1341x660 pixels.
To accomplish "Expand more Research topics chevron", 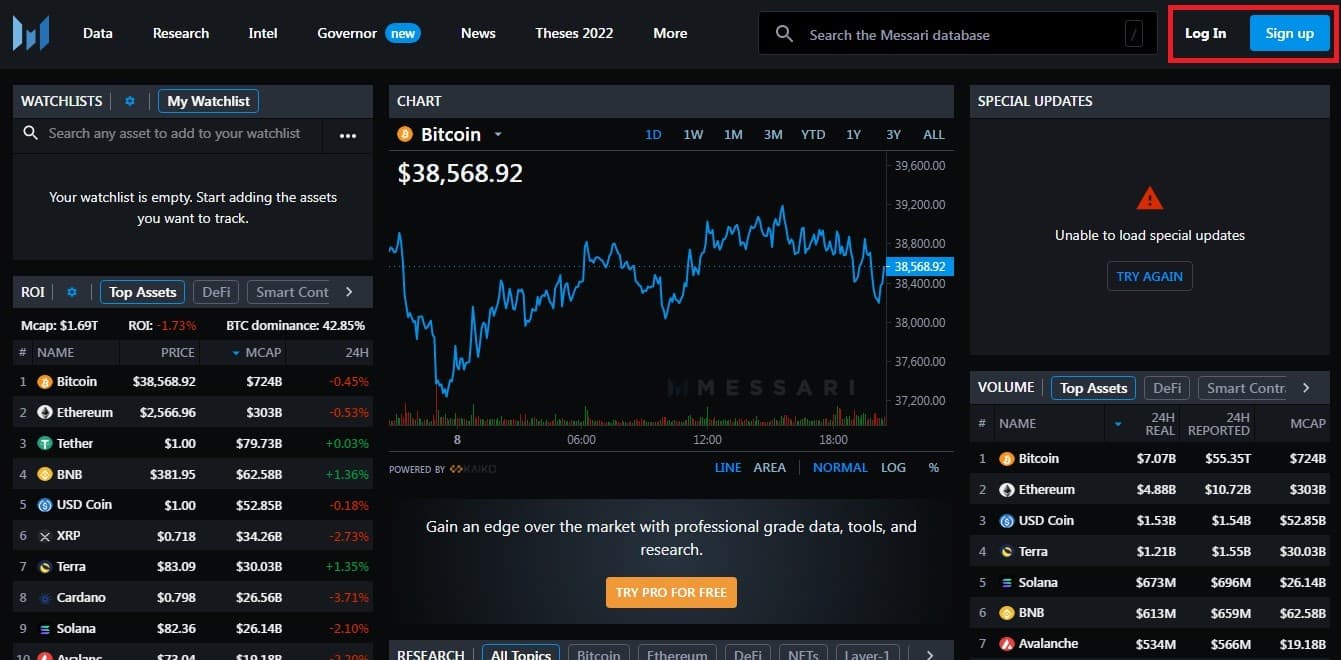I will point(930,655).
